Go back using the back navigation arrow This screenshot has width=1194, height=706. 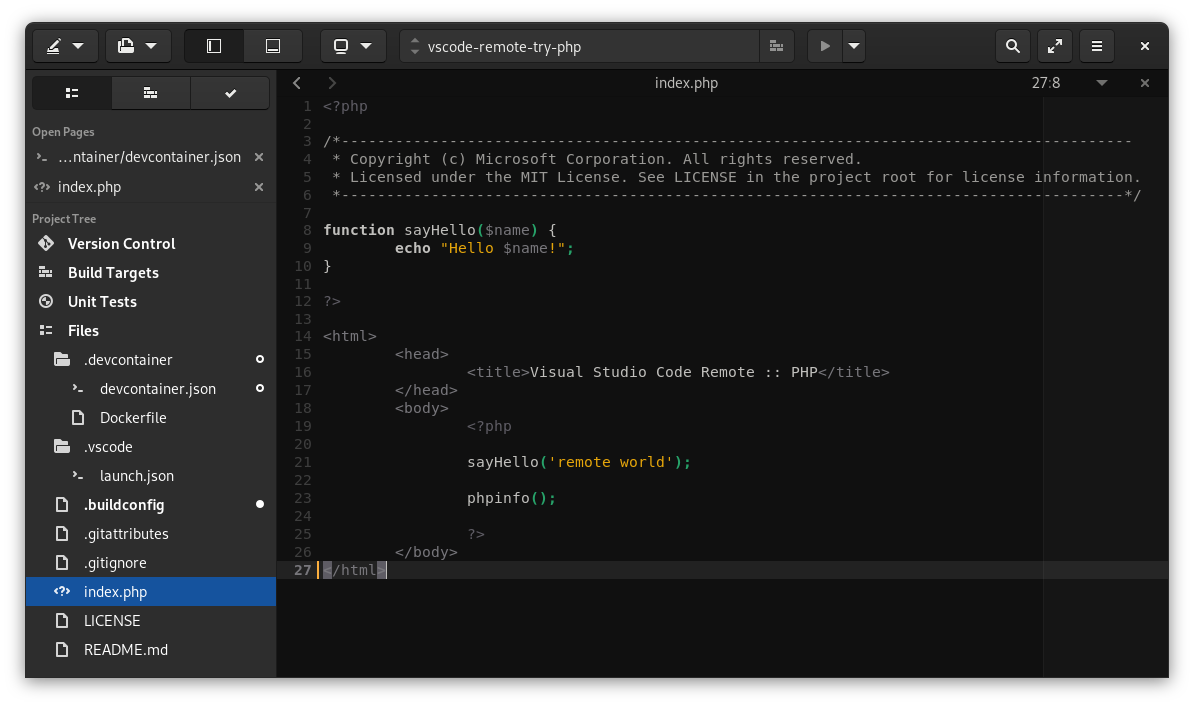296,83
